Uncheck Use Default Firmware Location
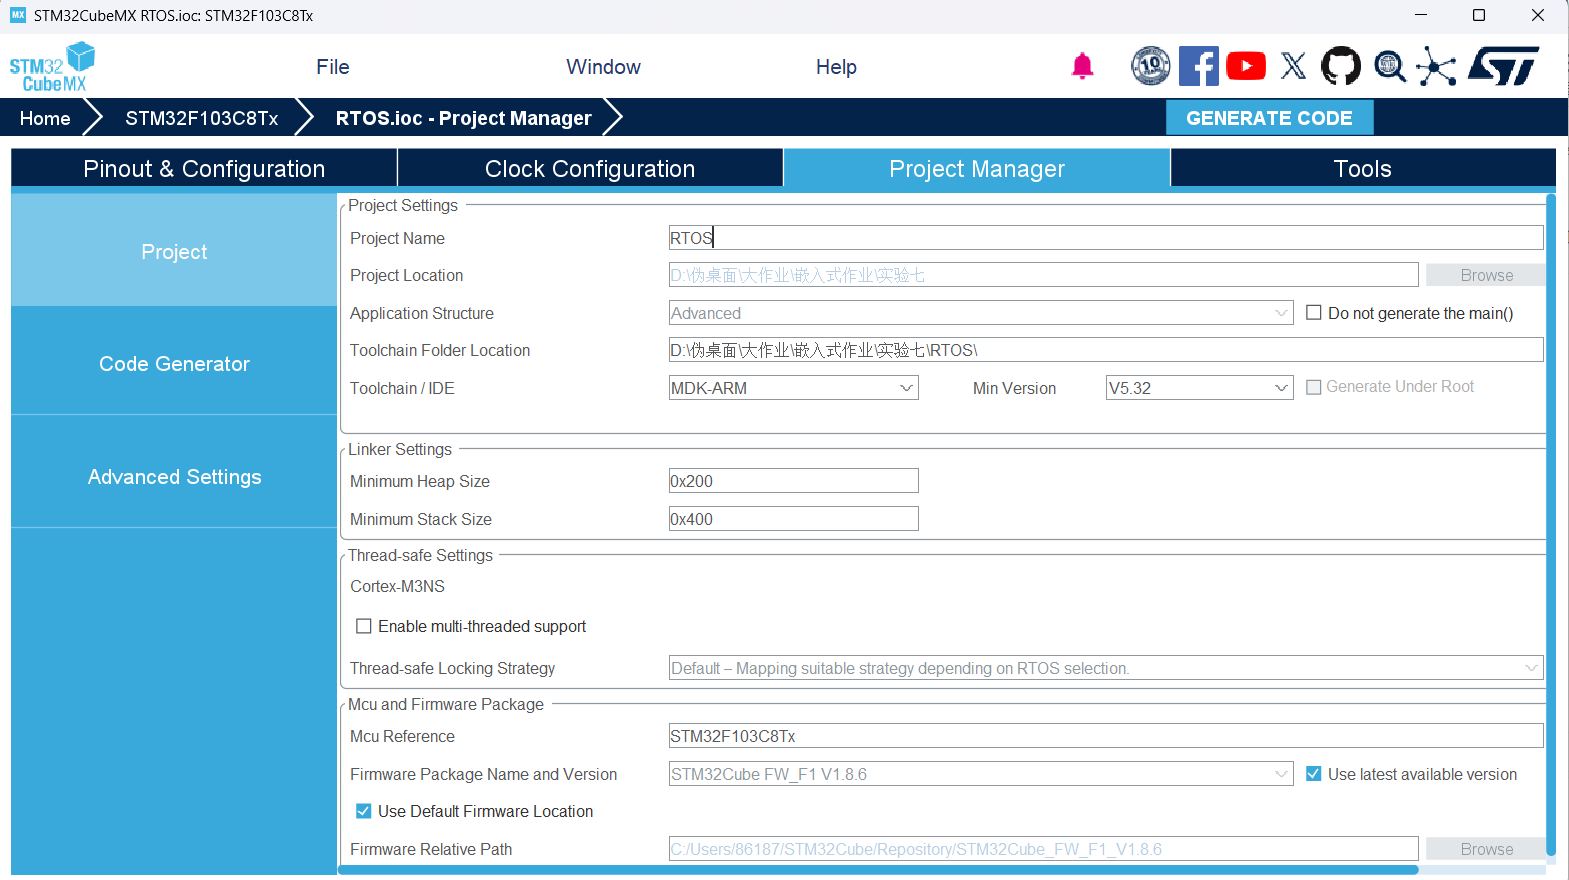The image size is (1569, 880). point(364,811)
